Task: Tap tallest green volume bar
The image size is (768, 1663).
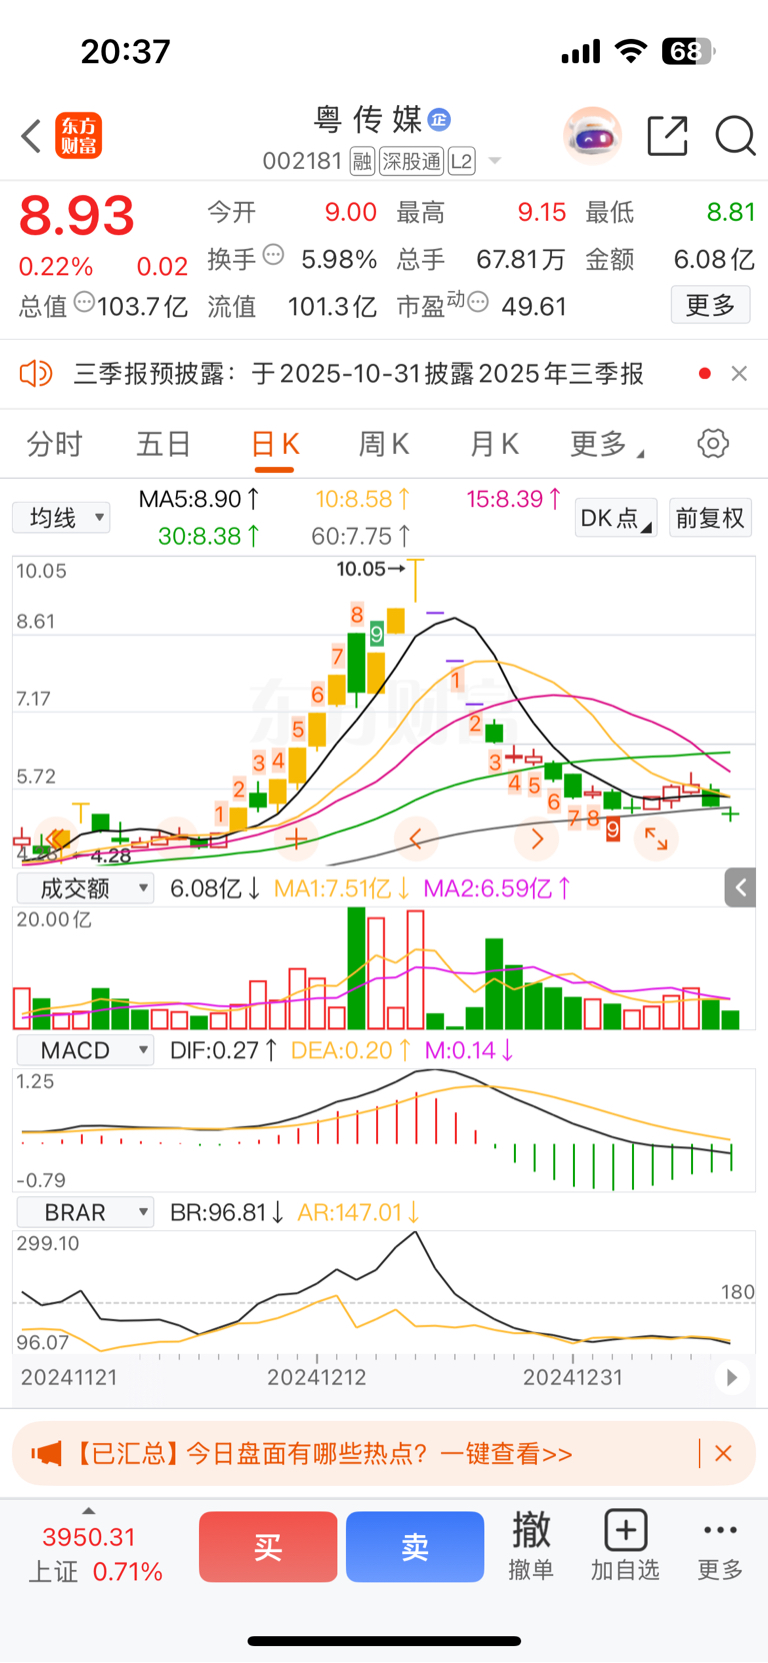Action: tap(356, 969)
